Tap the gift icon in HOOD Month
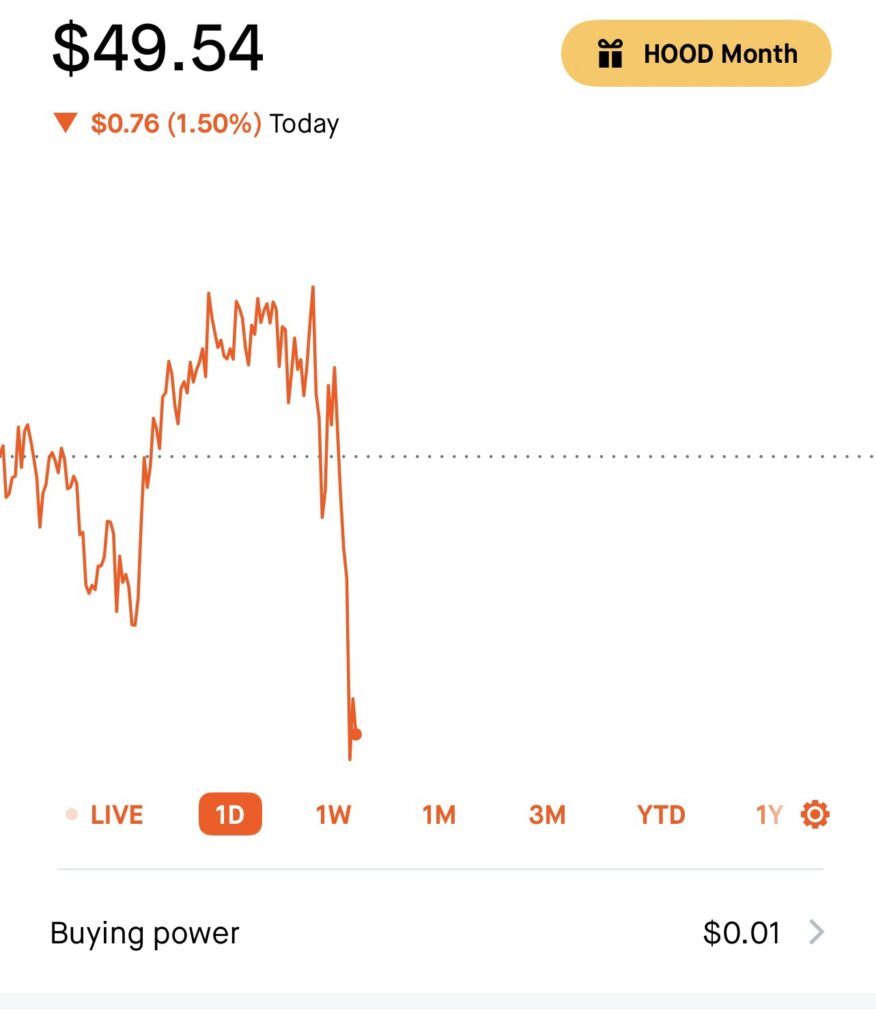 (x=609, y=54)
